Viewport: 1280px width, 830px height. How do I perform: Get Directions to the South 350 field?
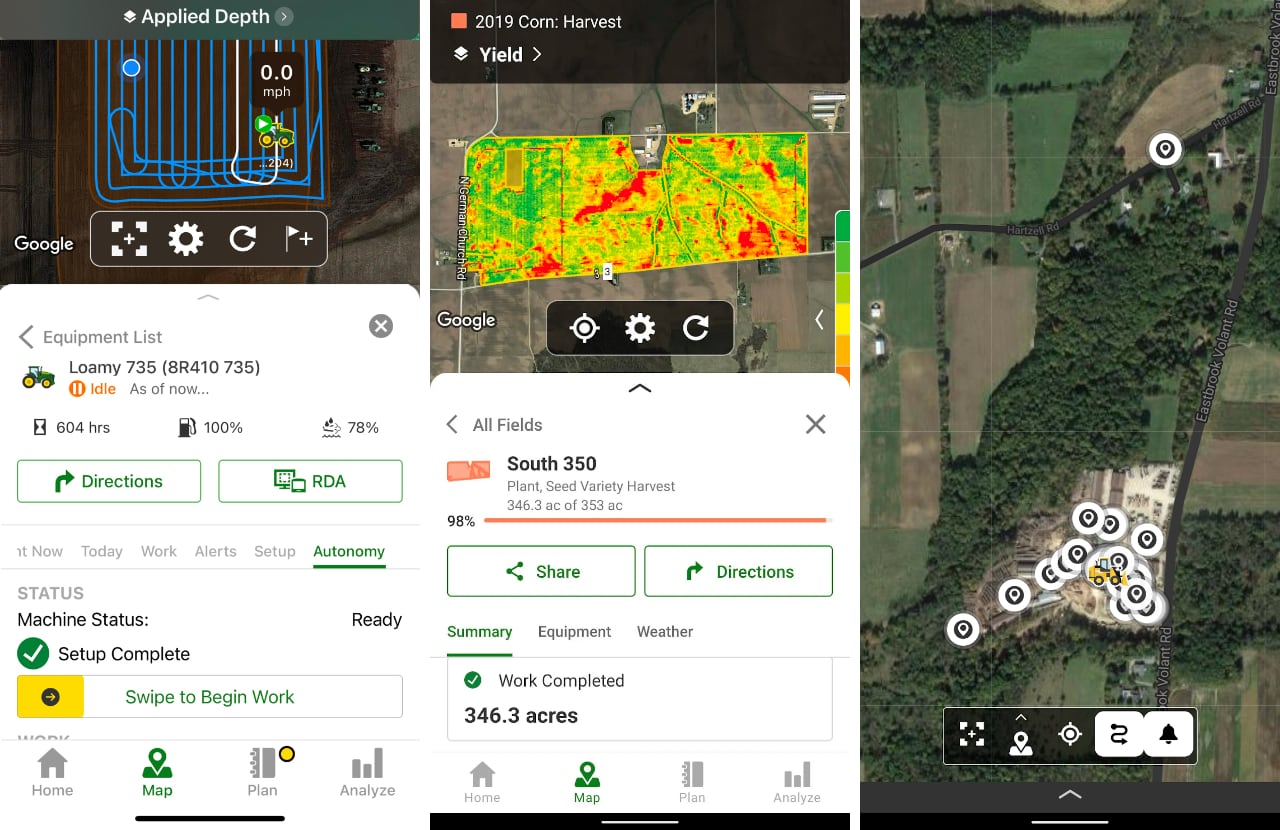click(738, 571)
